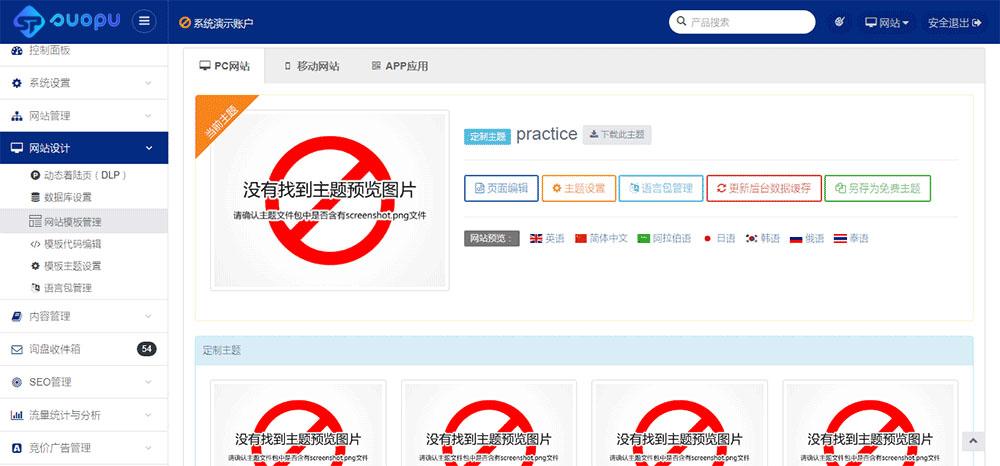Click the Russian flag for 俄语
The image size is (1000, 466).
click(796, 238)
